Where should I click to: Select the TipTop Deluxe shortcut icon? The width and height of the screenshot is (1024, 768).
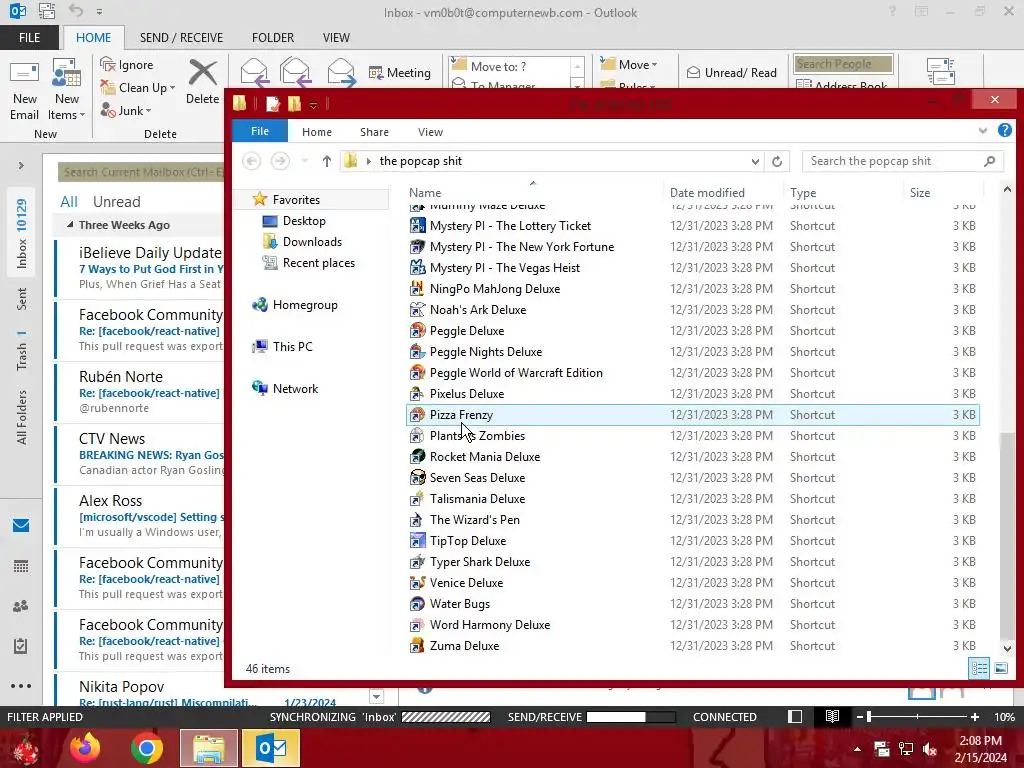click(x=417, y=541)
